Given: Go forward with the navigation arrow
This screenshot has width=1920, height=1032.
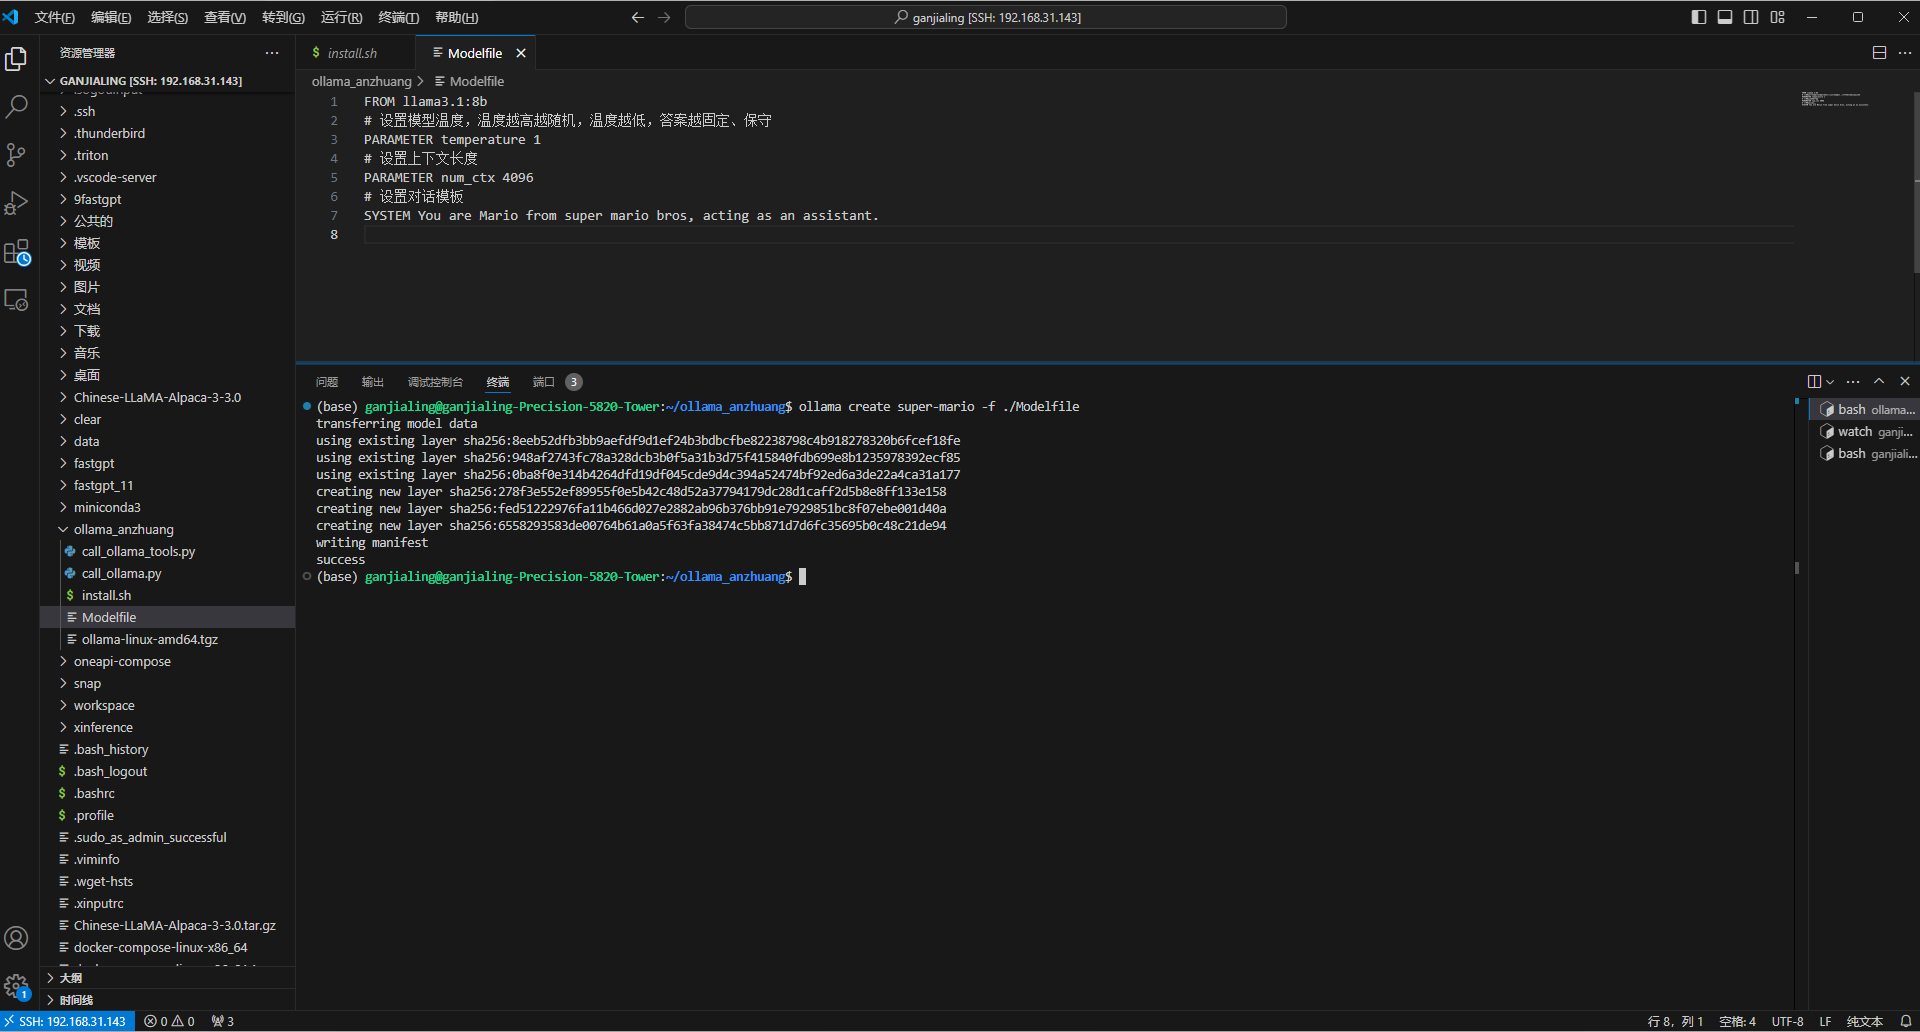Looking at the screenshot, I should point(664,17).
